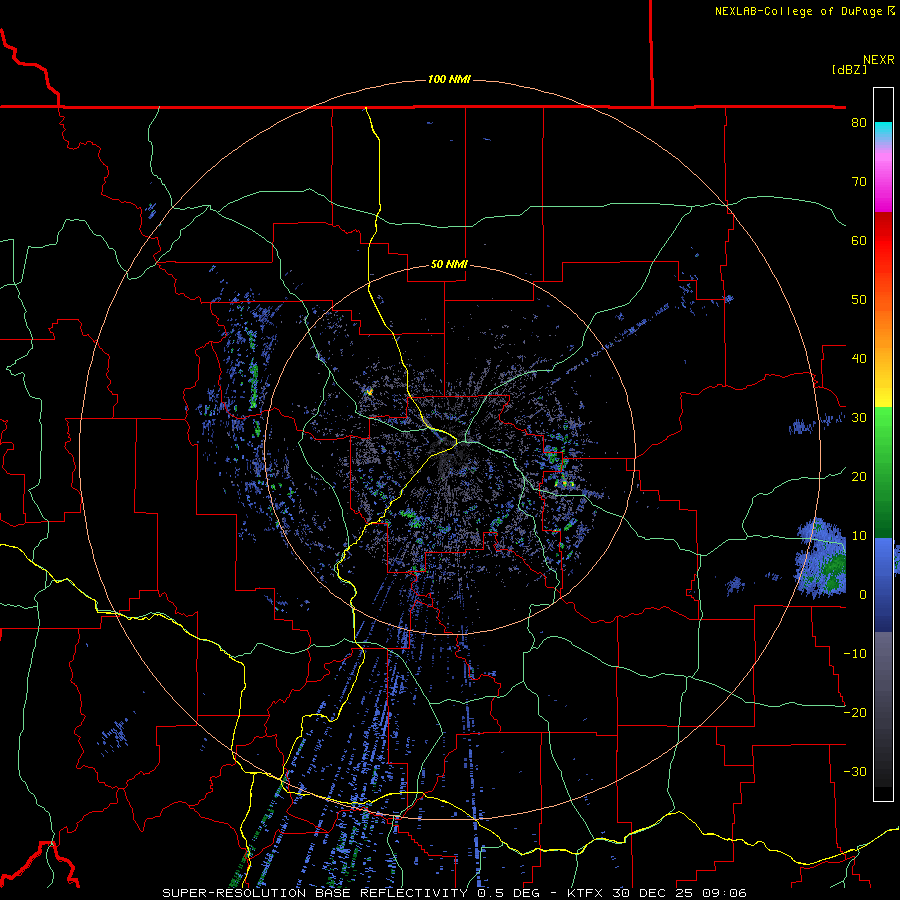Click the 10 value on the dBZ scale

click(x=859, y=536)
